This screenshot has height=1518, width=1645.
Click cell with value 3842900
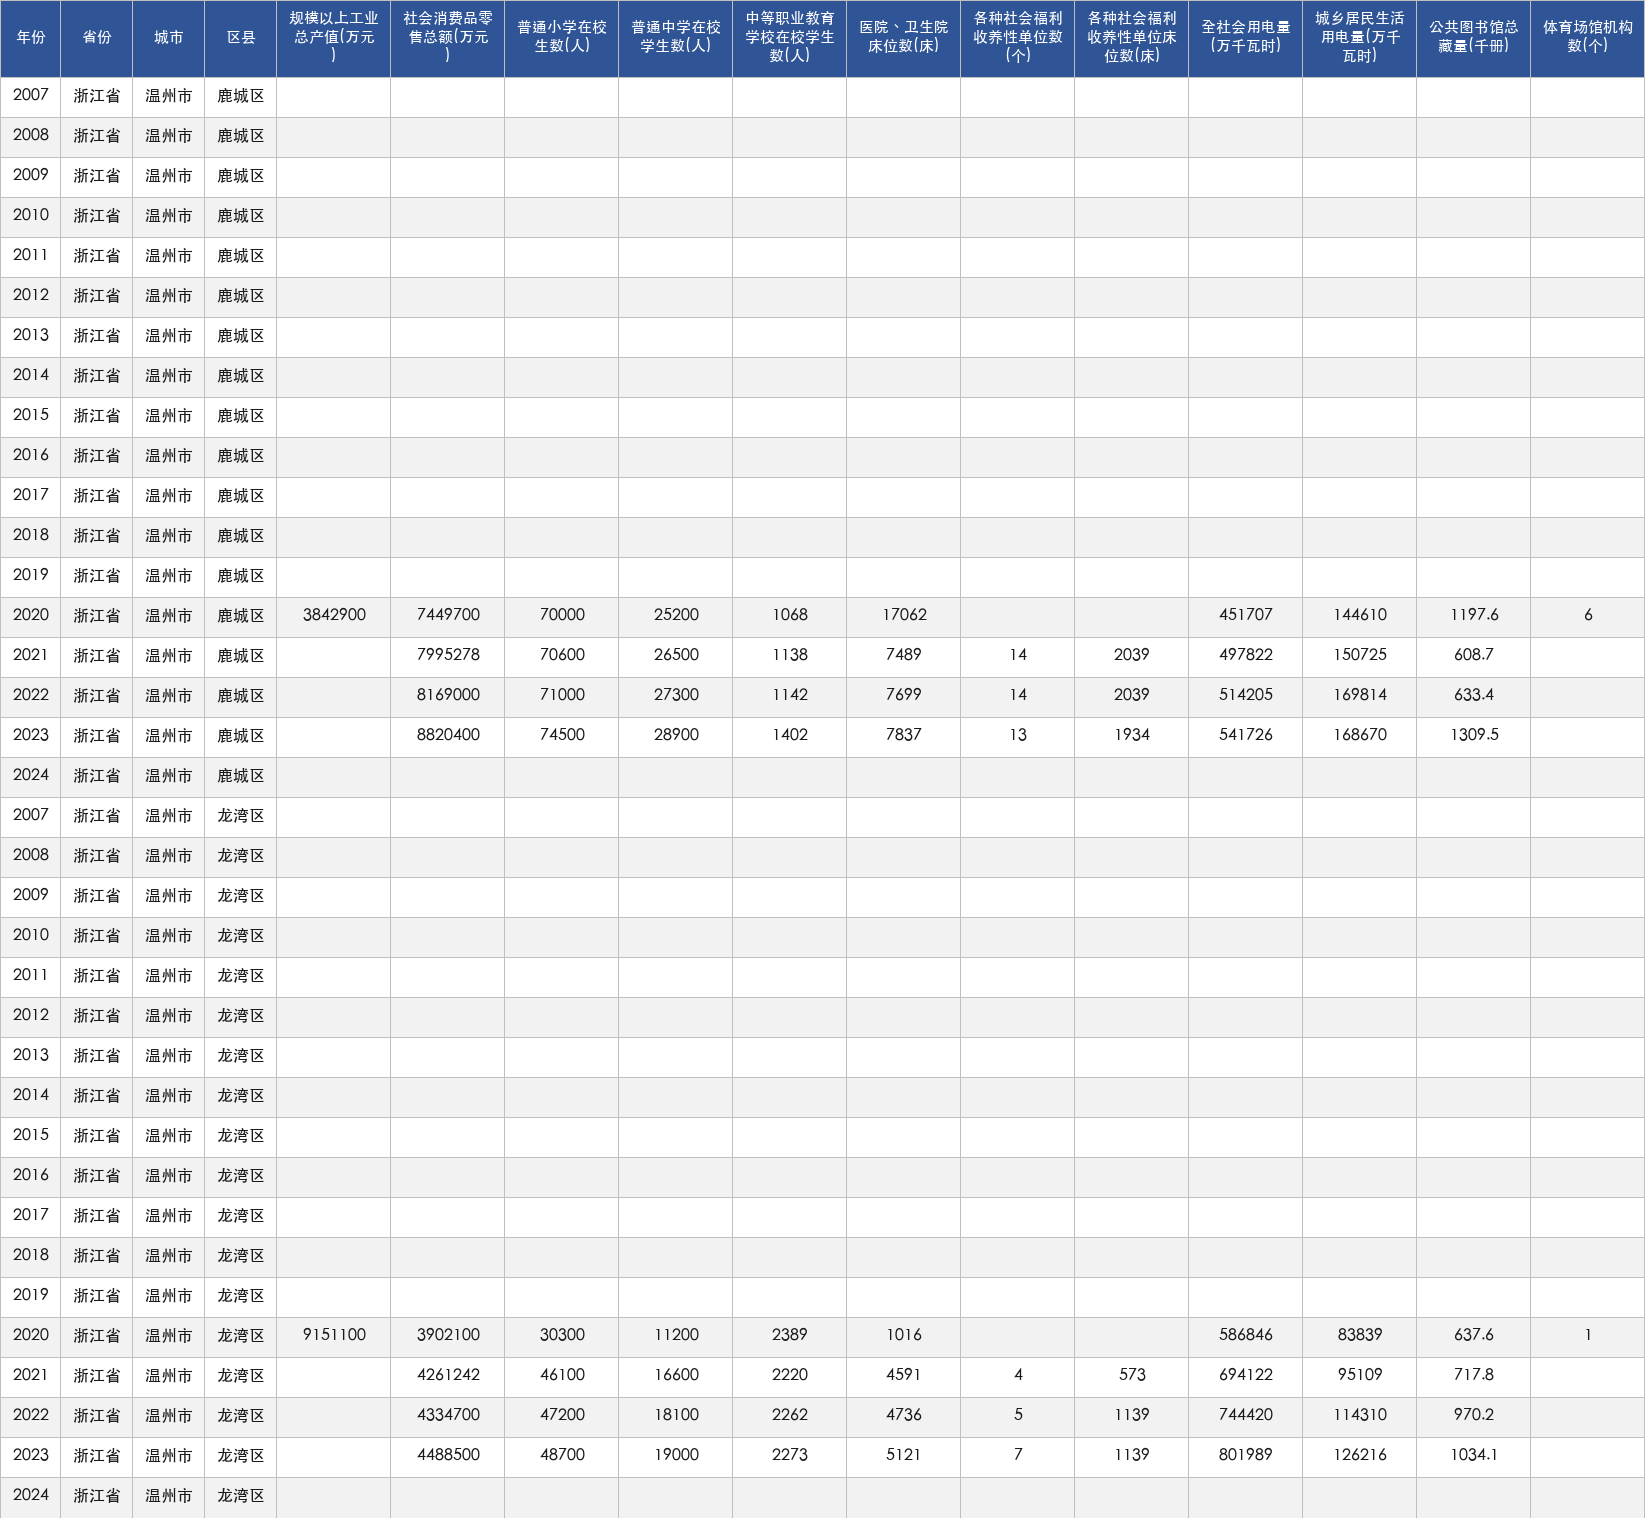point(334,616)
